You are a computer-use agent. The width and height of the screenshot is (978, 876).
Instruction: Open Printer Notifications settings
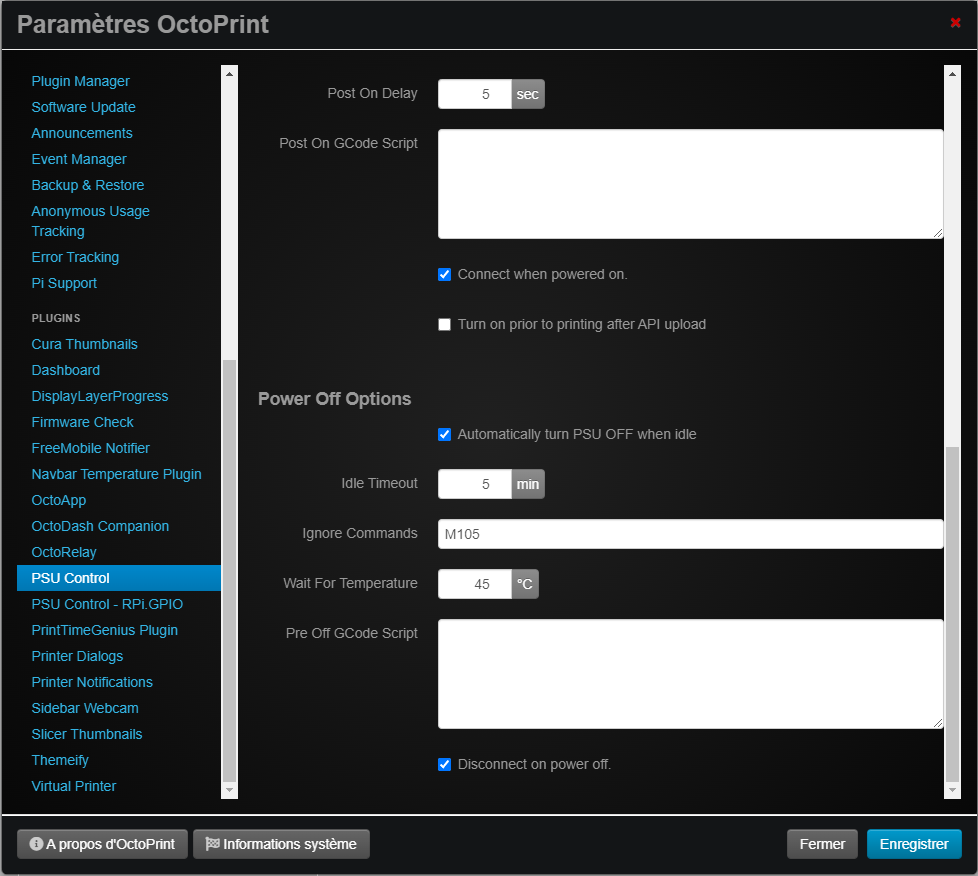(92, 683)
